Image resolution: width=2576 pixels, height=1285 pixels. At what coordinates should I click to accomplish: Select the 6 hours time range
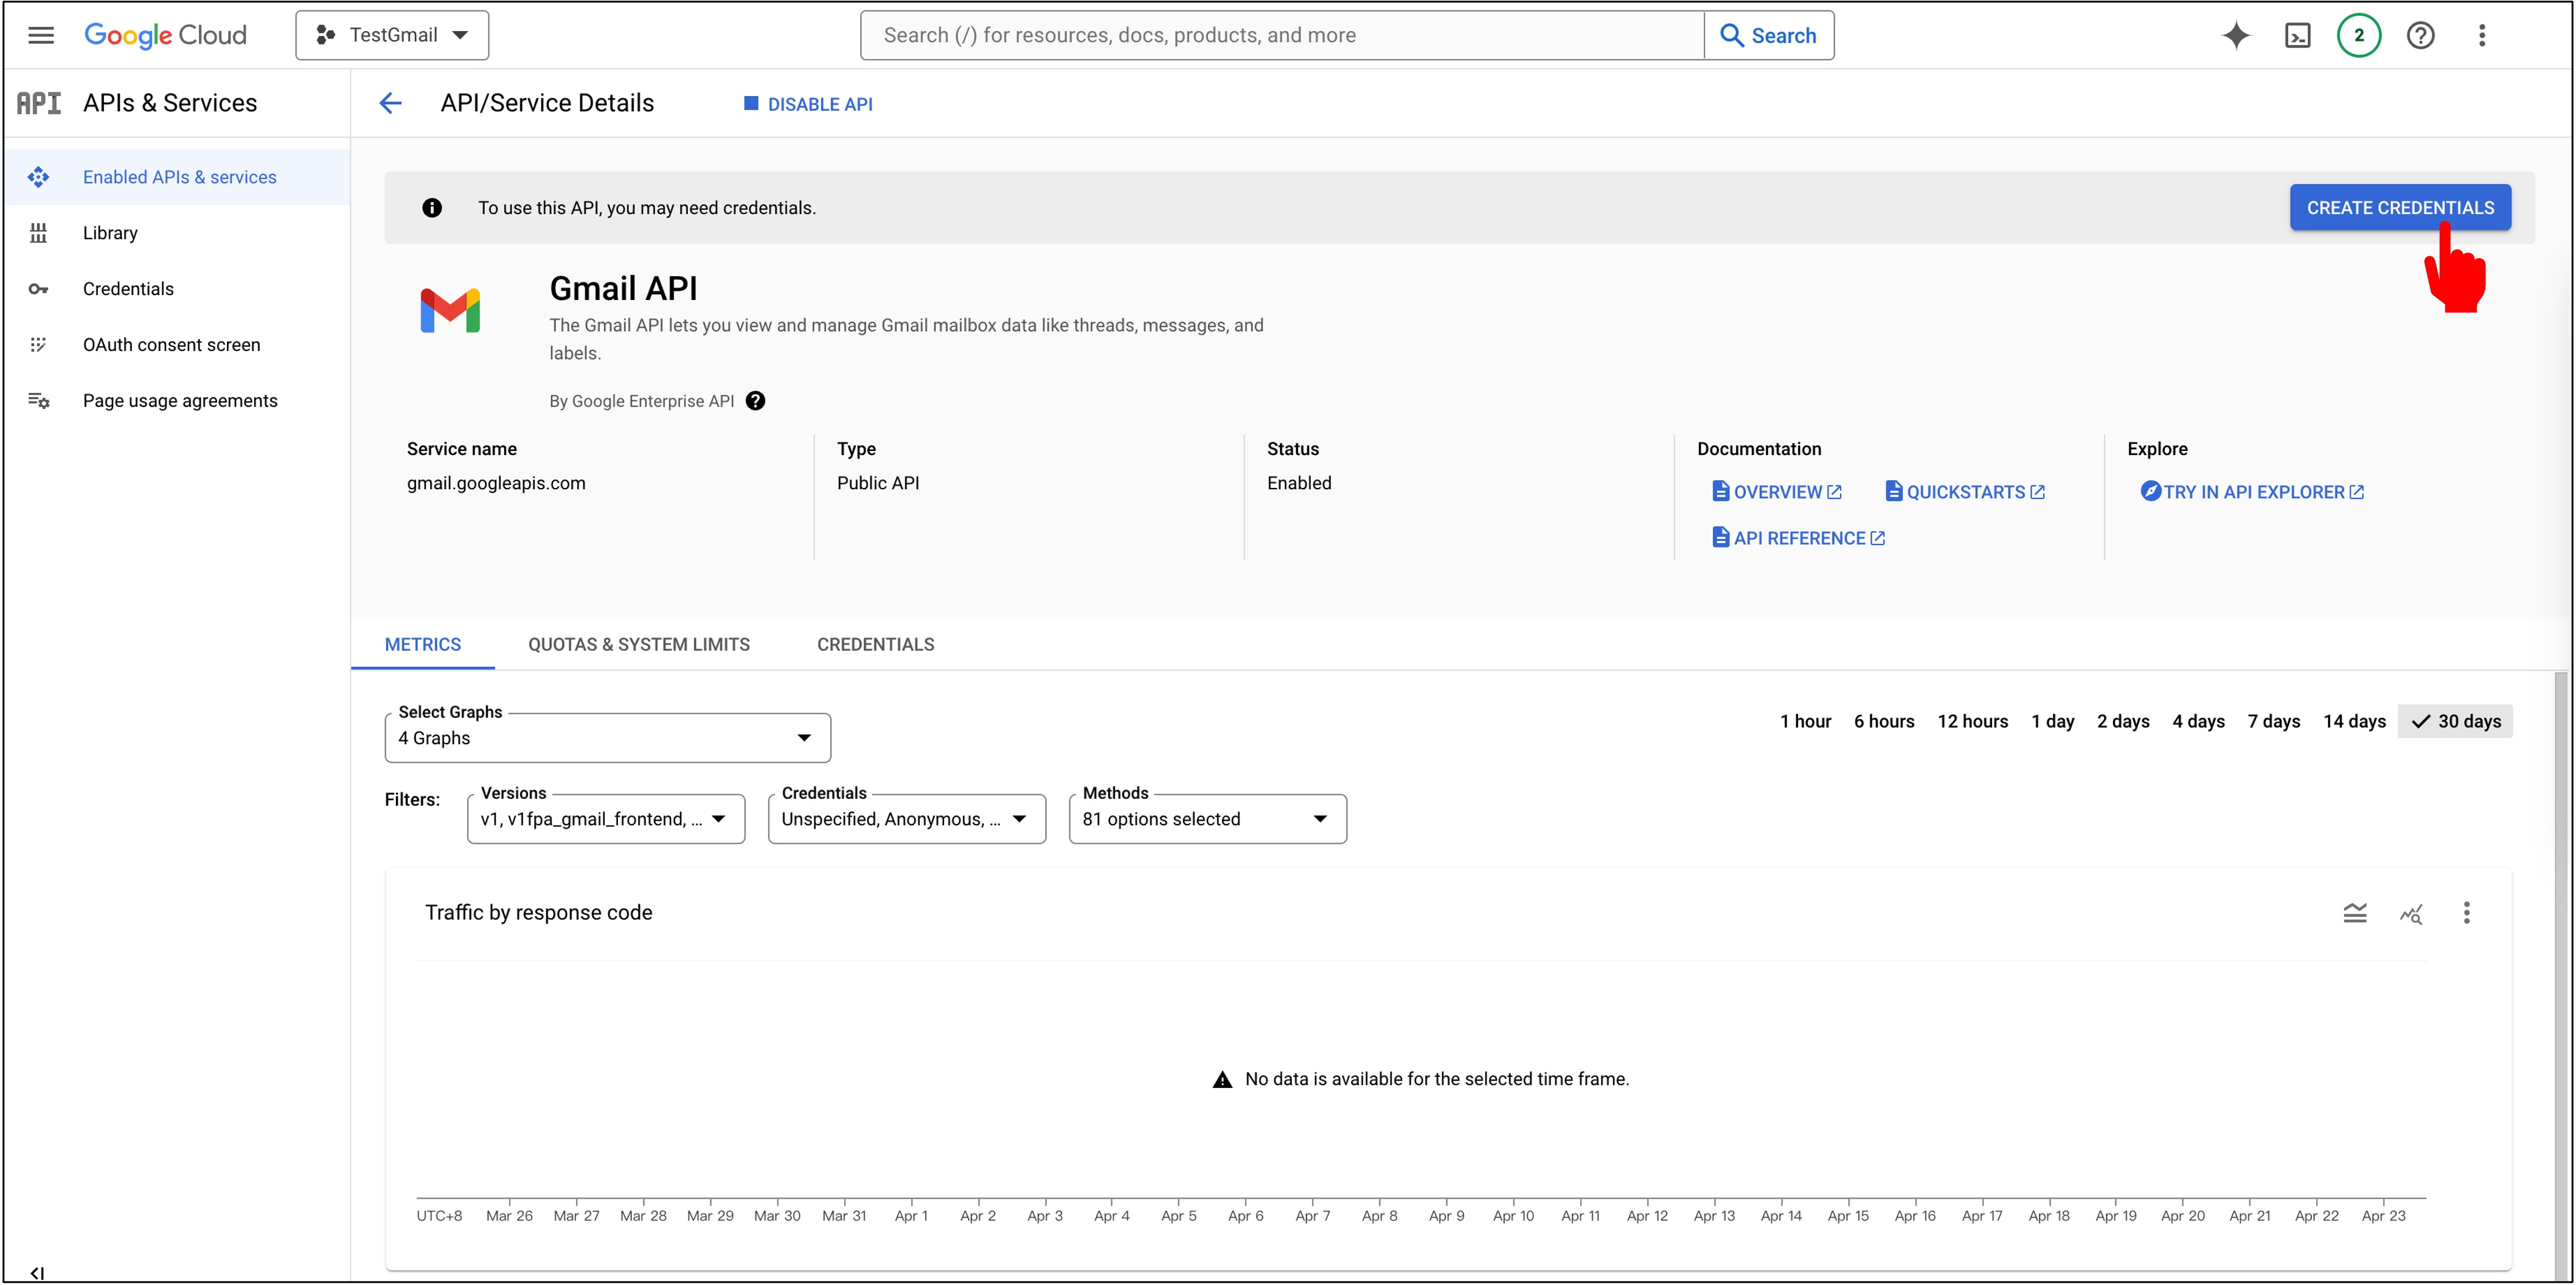[x=1884, y=722]
